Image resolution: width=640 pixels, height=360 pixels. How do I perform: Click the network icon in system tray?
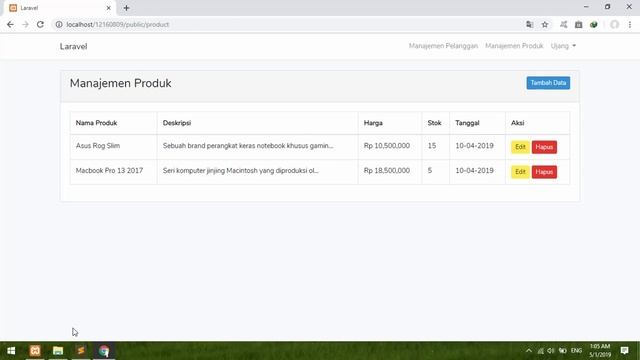tap(540, 351)
